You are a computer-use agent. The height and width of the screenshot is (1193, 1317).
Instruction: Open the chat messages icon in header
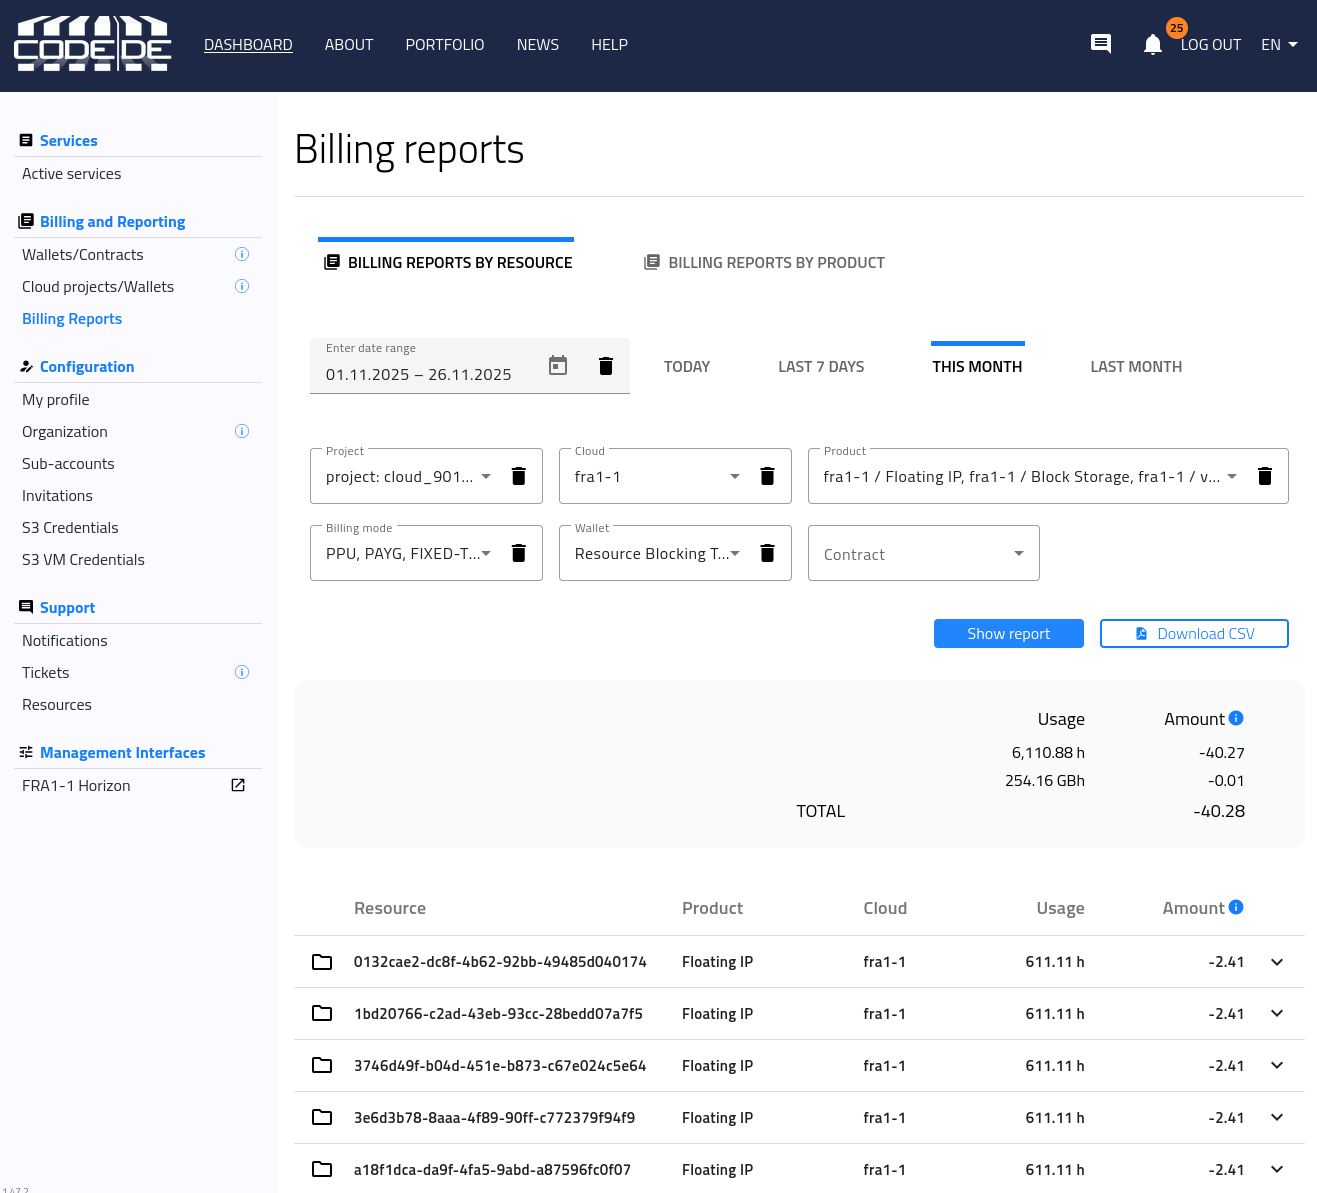[x=1100, y=44]
